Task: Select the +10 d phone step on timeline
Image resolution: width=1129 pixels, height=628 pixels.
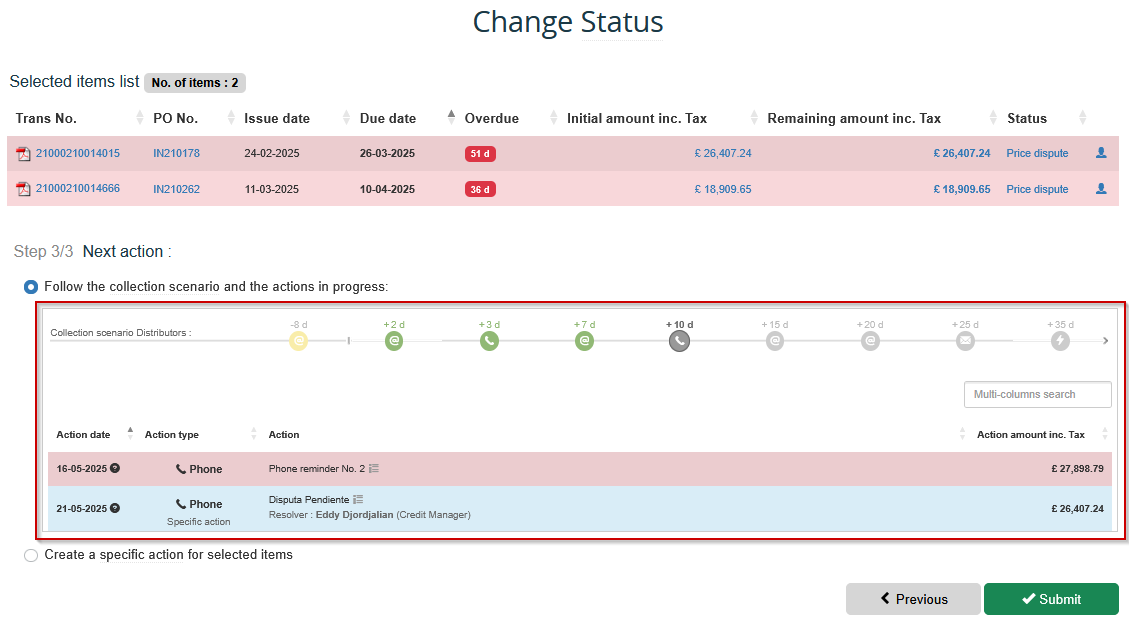Action: (x=679, y=341)
